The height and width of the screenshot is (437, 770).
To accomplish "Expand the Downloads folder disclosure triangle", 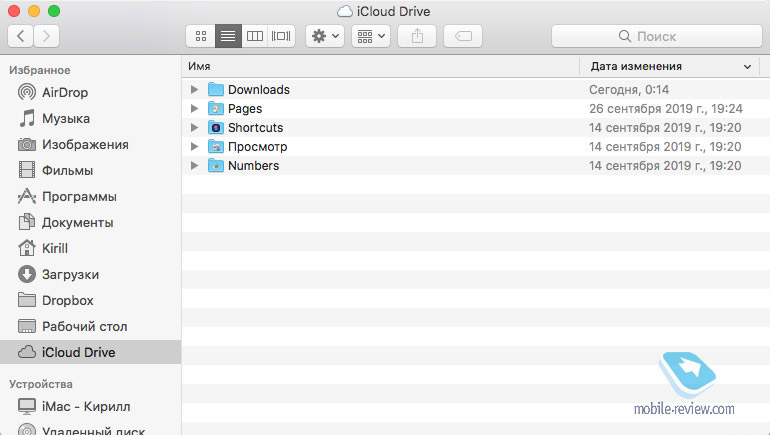I will pyautogui.click(x=194, y=89).
